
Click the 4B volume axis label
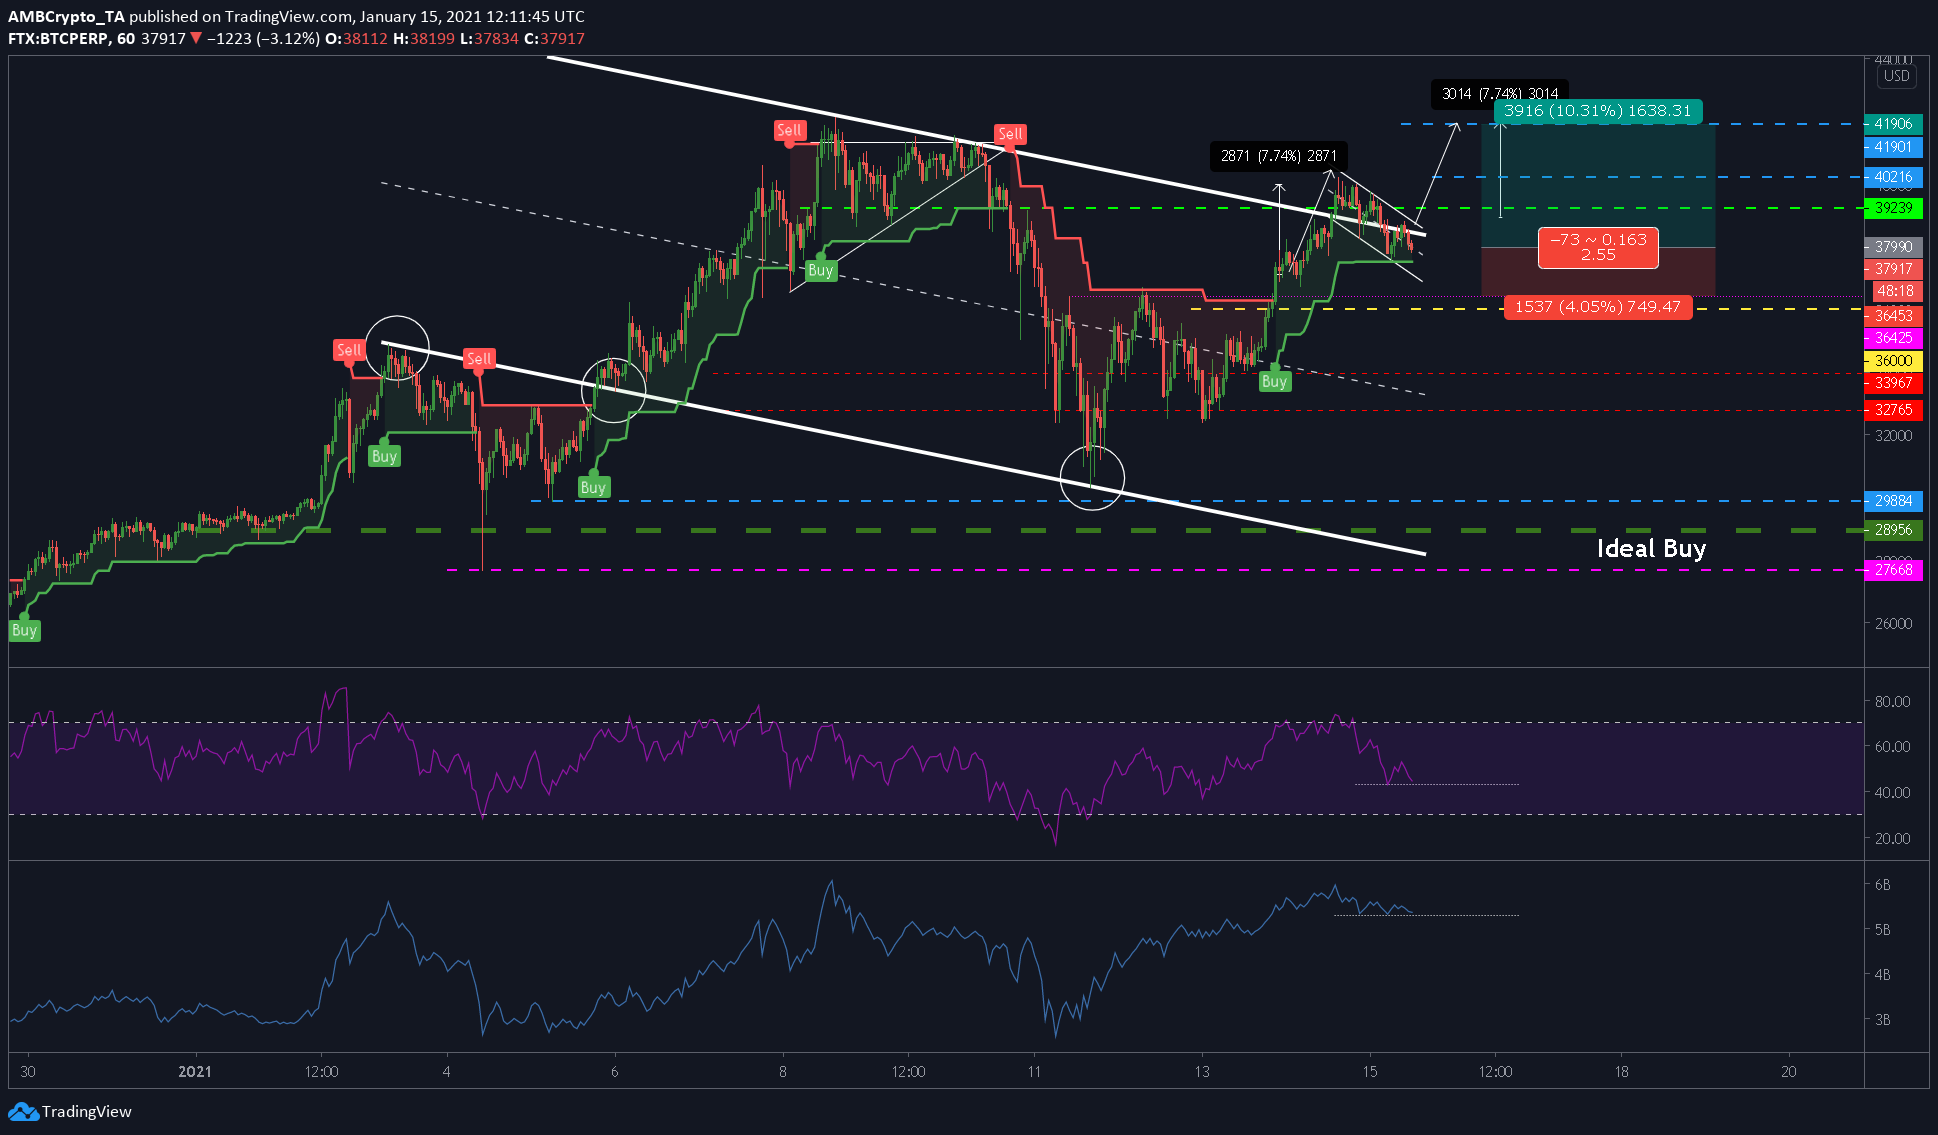(x=1882, y=975)
